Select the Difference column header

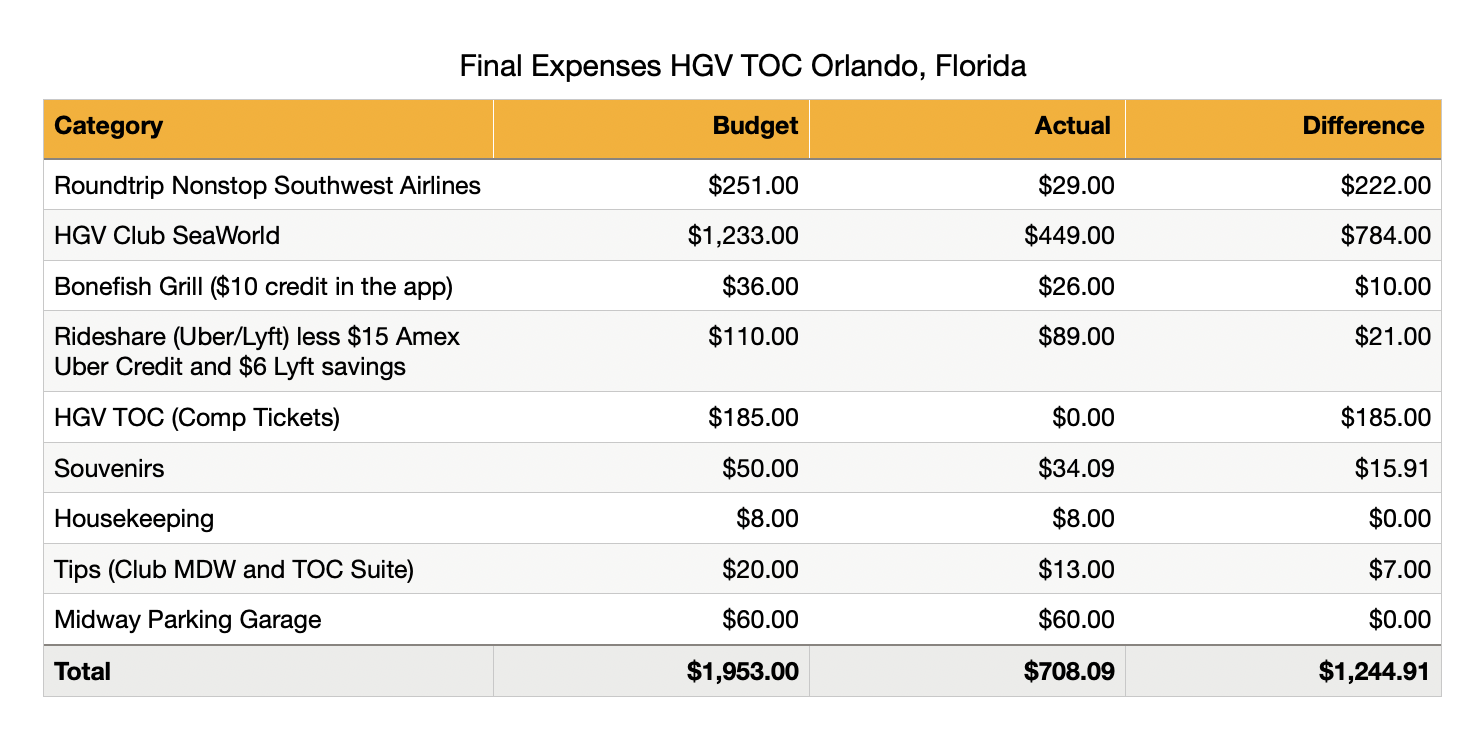(1363, 126)
